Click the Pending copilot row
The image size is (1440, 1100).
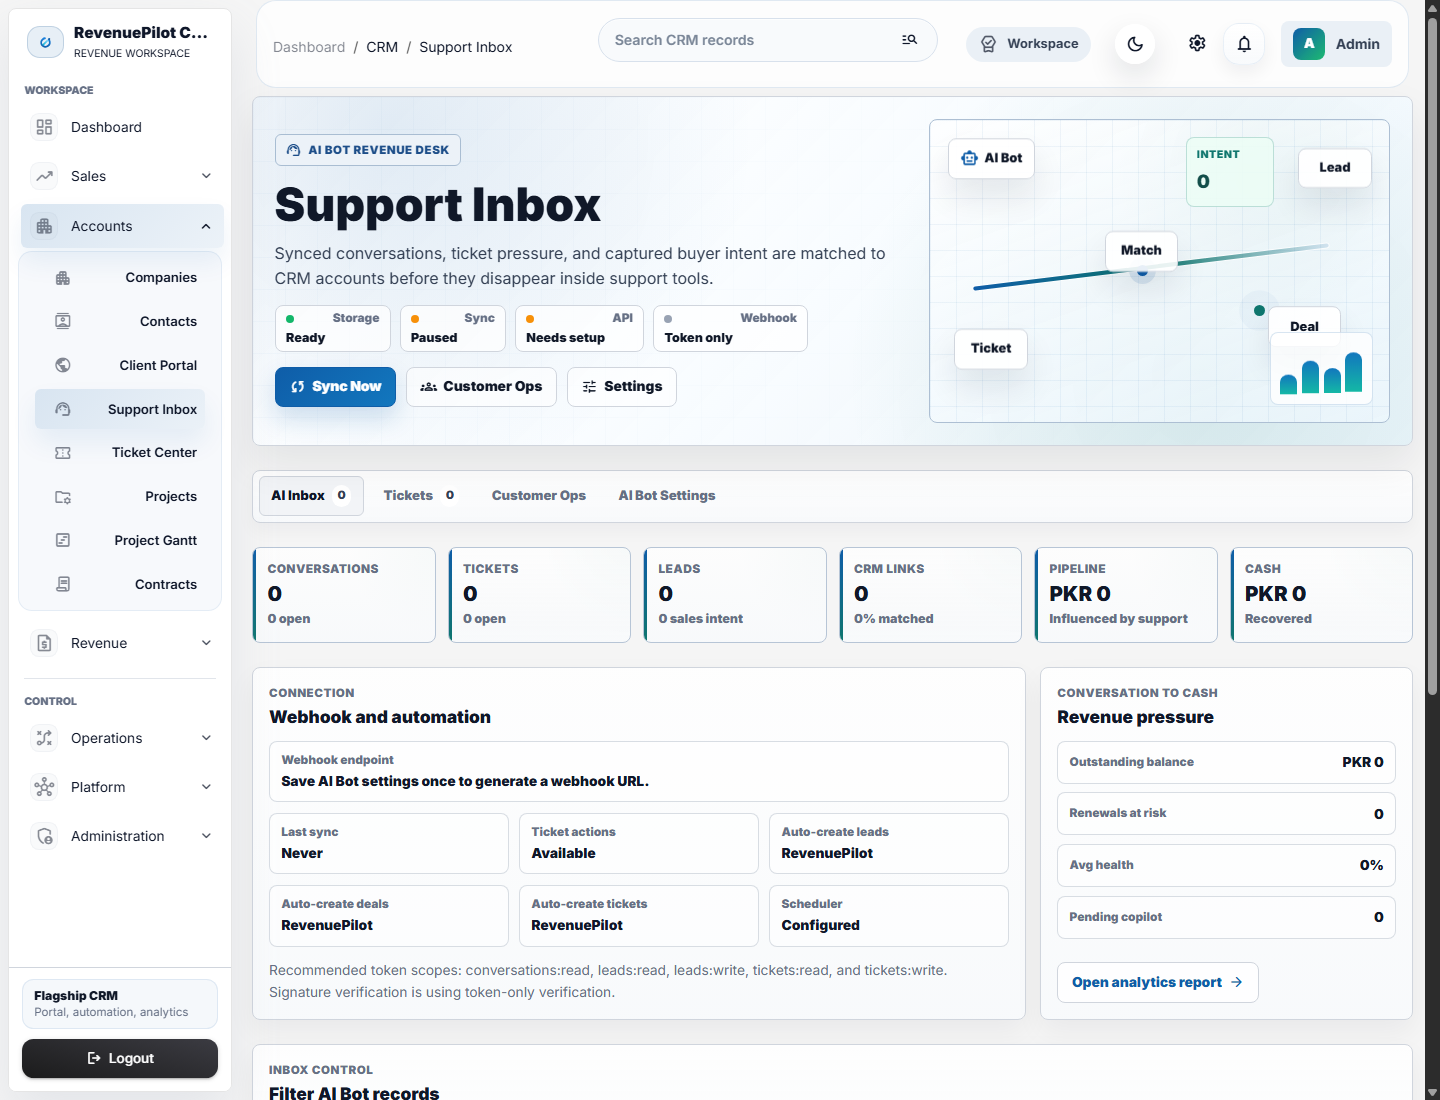coord(1226,918)
